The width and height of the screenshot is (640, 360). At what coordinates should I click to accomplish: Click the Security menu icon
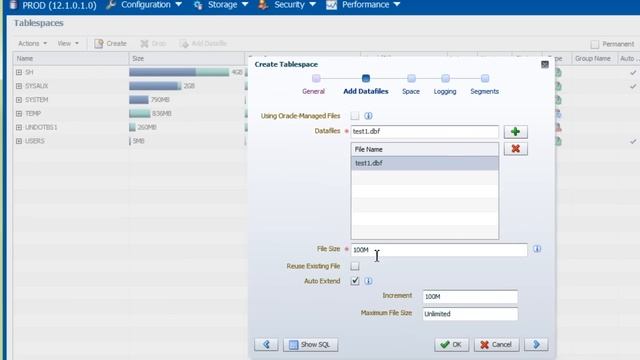coord(263,5)
